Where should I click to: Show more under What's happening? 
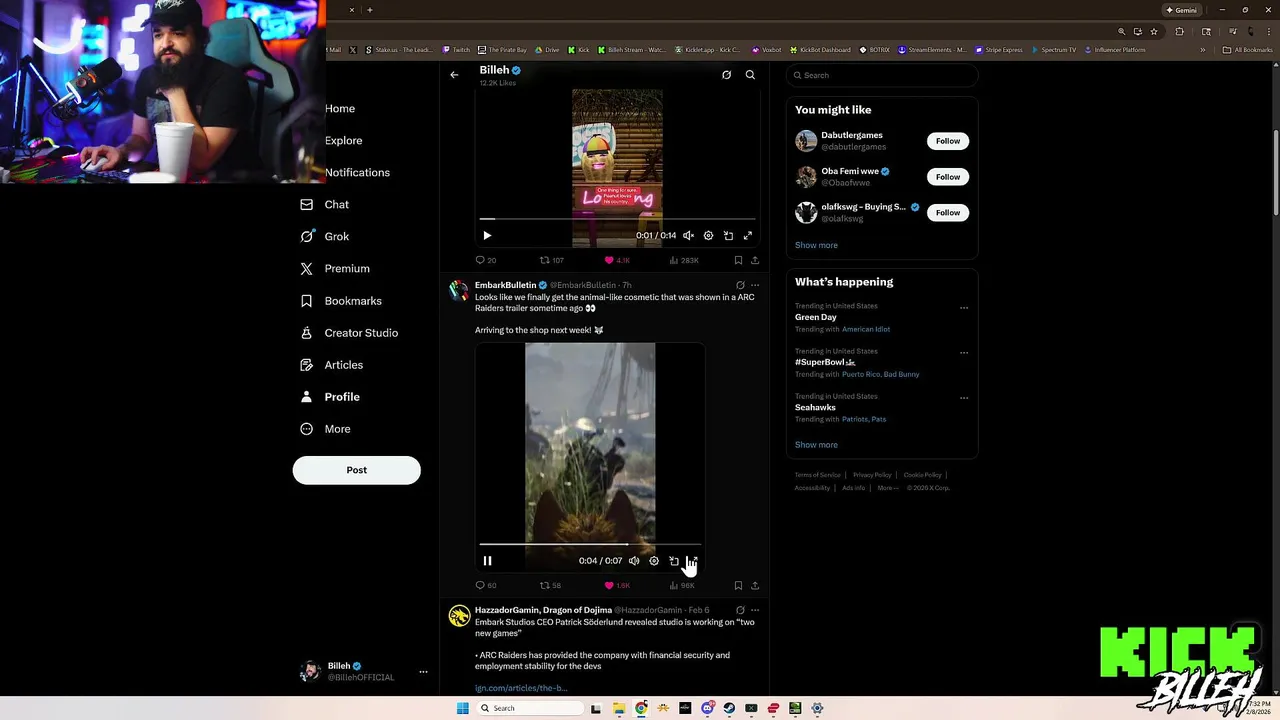point(816,445)
